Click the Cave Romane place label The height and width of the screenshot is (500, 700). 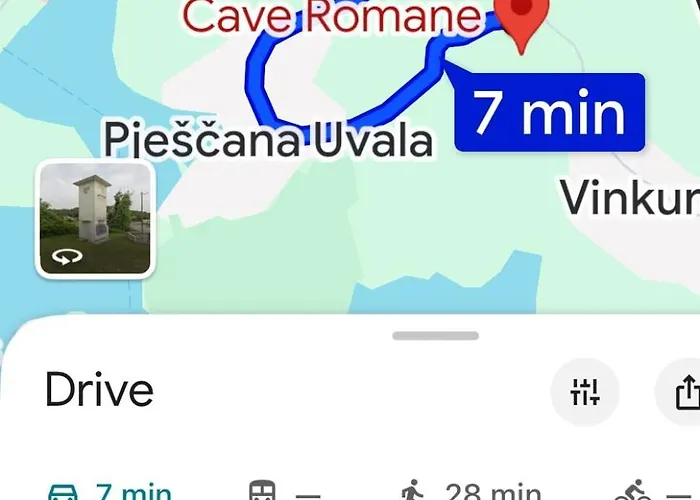[332, 16]
